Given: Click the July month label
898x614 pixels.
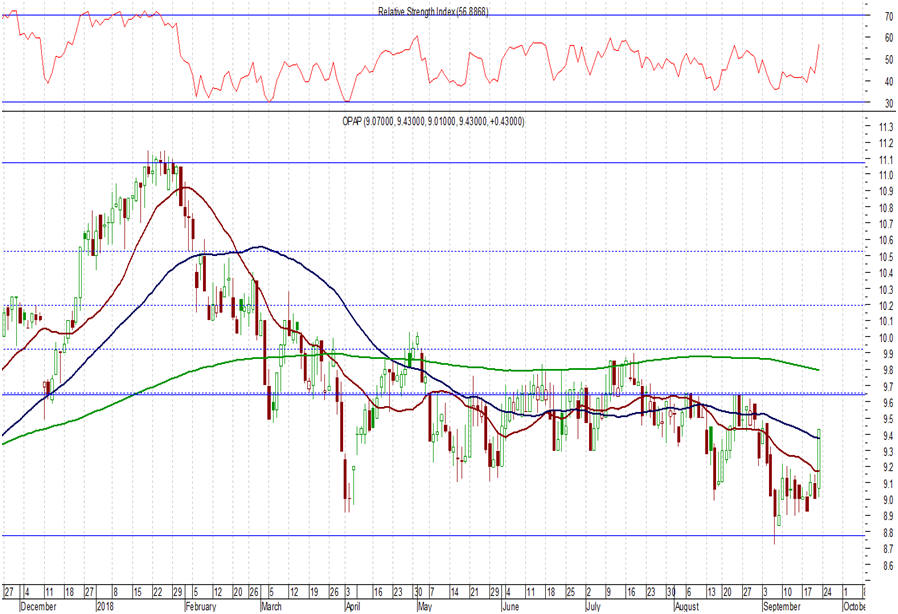Looking at the screenshot, I should 593,607.
